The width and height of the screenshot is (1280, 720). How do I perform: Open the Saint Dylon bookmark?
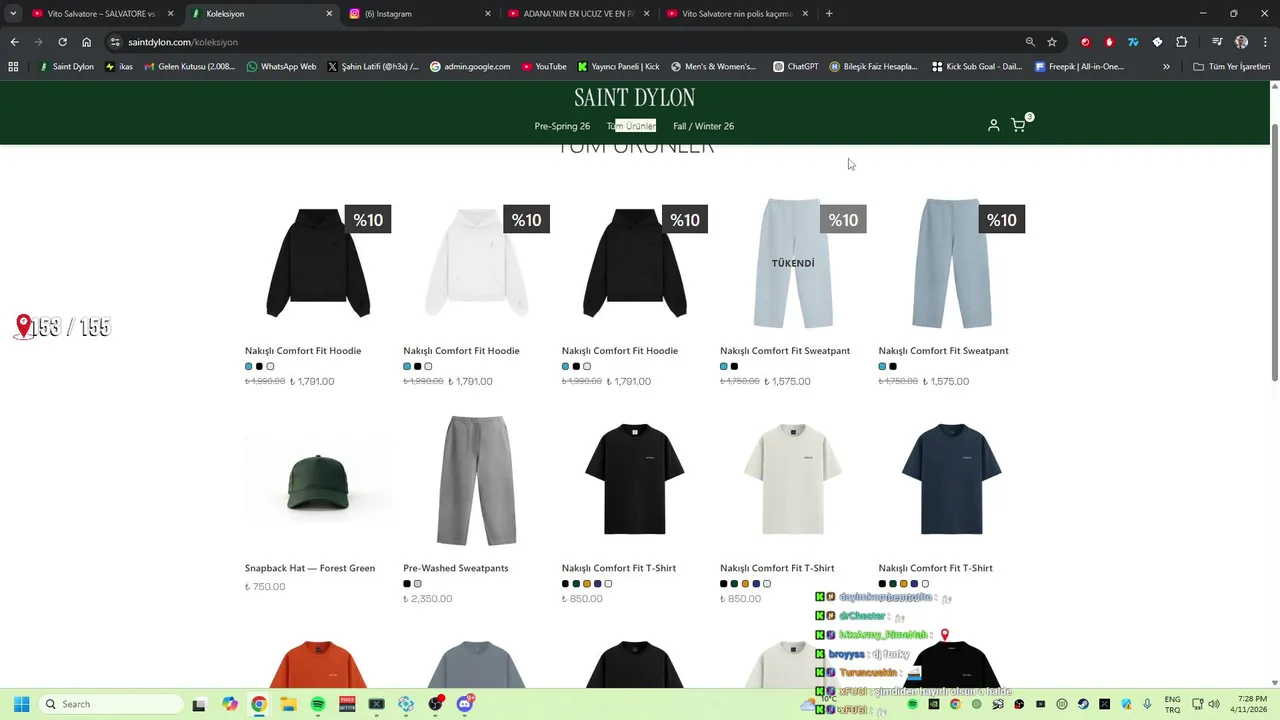[x=66, y=67]
